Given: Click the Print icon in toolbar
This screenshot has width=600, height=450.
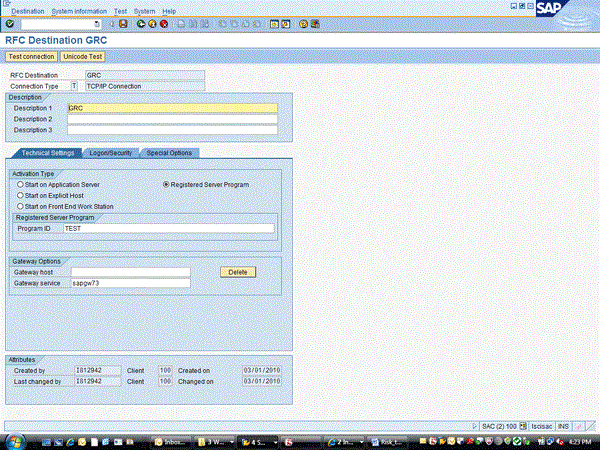Looking at the screenshot, I should (x=178, y=23).
